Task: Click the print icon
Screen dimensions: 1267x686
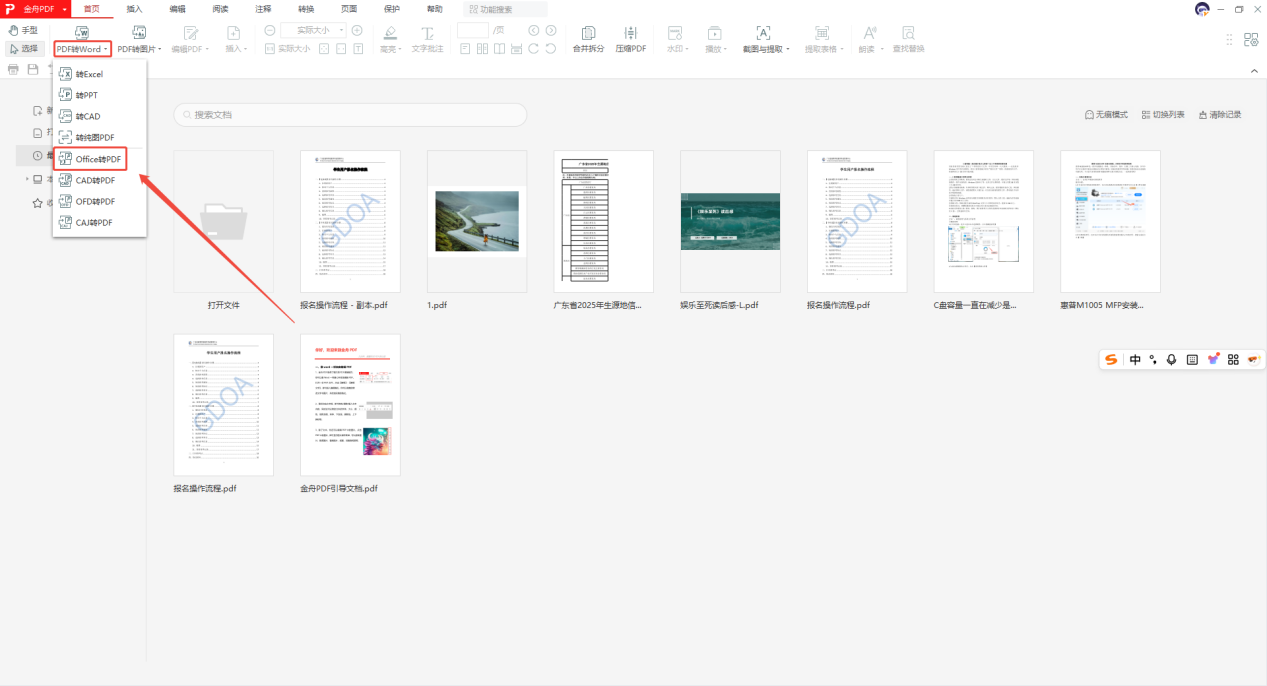Action: (x=13, y=69)
